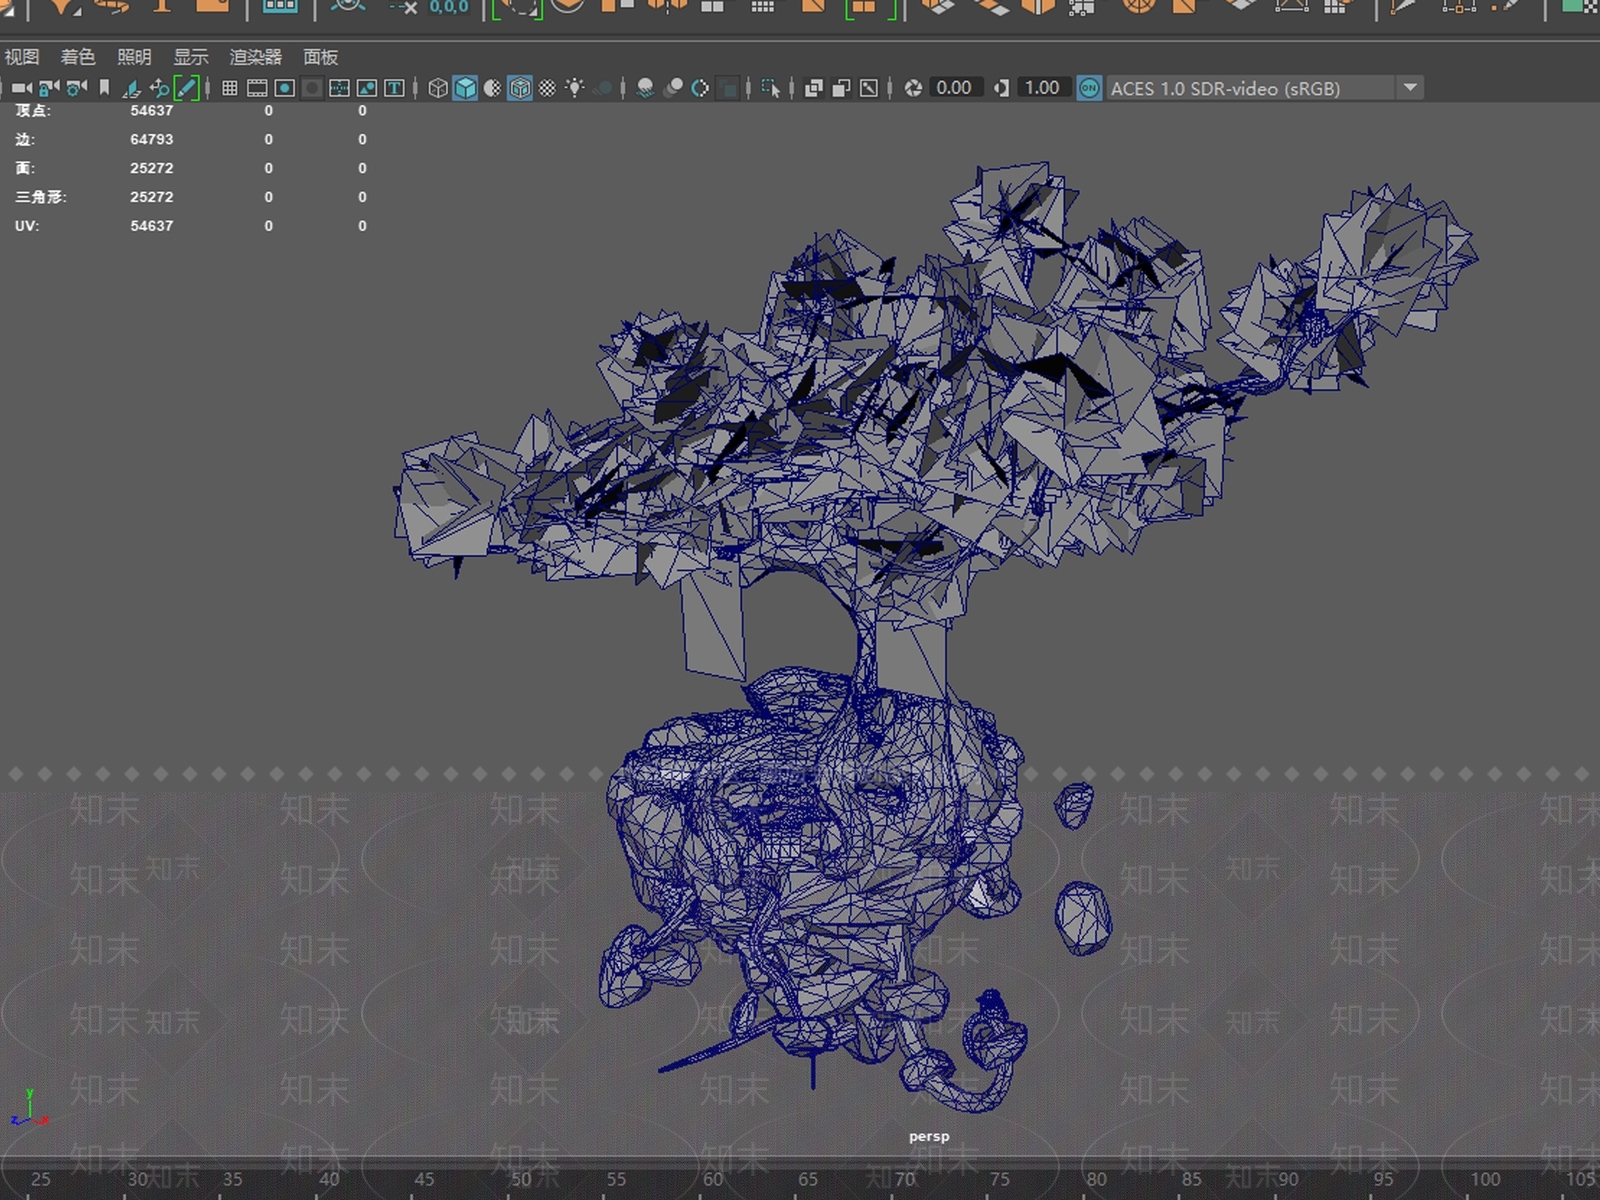Click the Safe Action icon
This screenshot has height=1200, width=1600.
(x=367, y=88)
